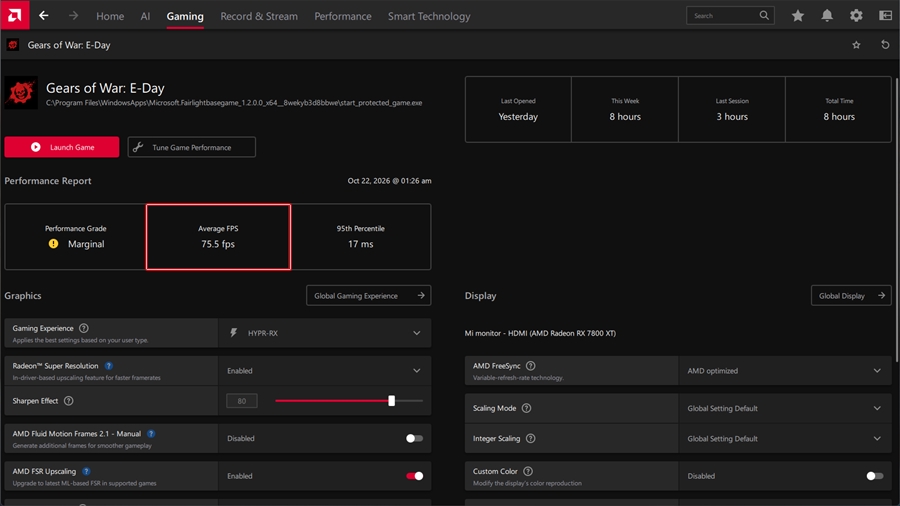Click the yellow Marginal warning icon

pos(53,244)
